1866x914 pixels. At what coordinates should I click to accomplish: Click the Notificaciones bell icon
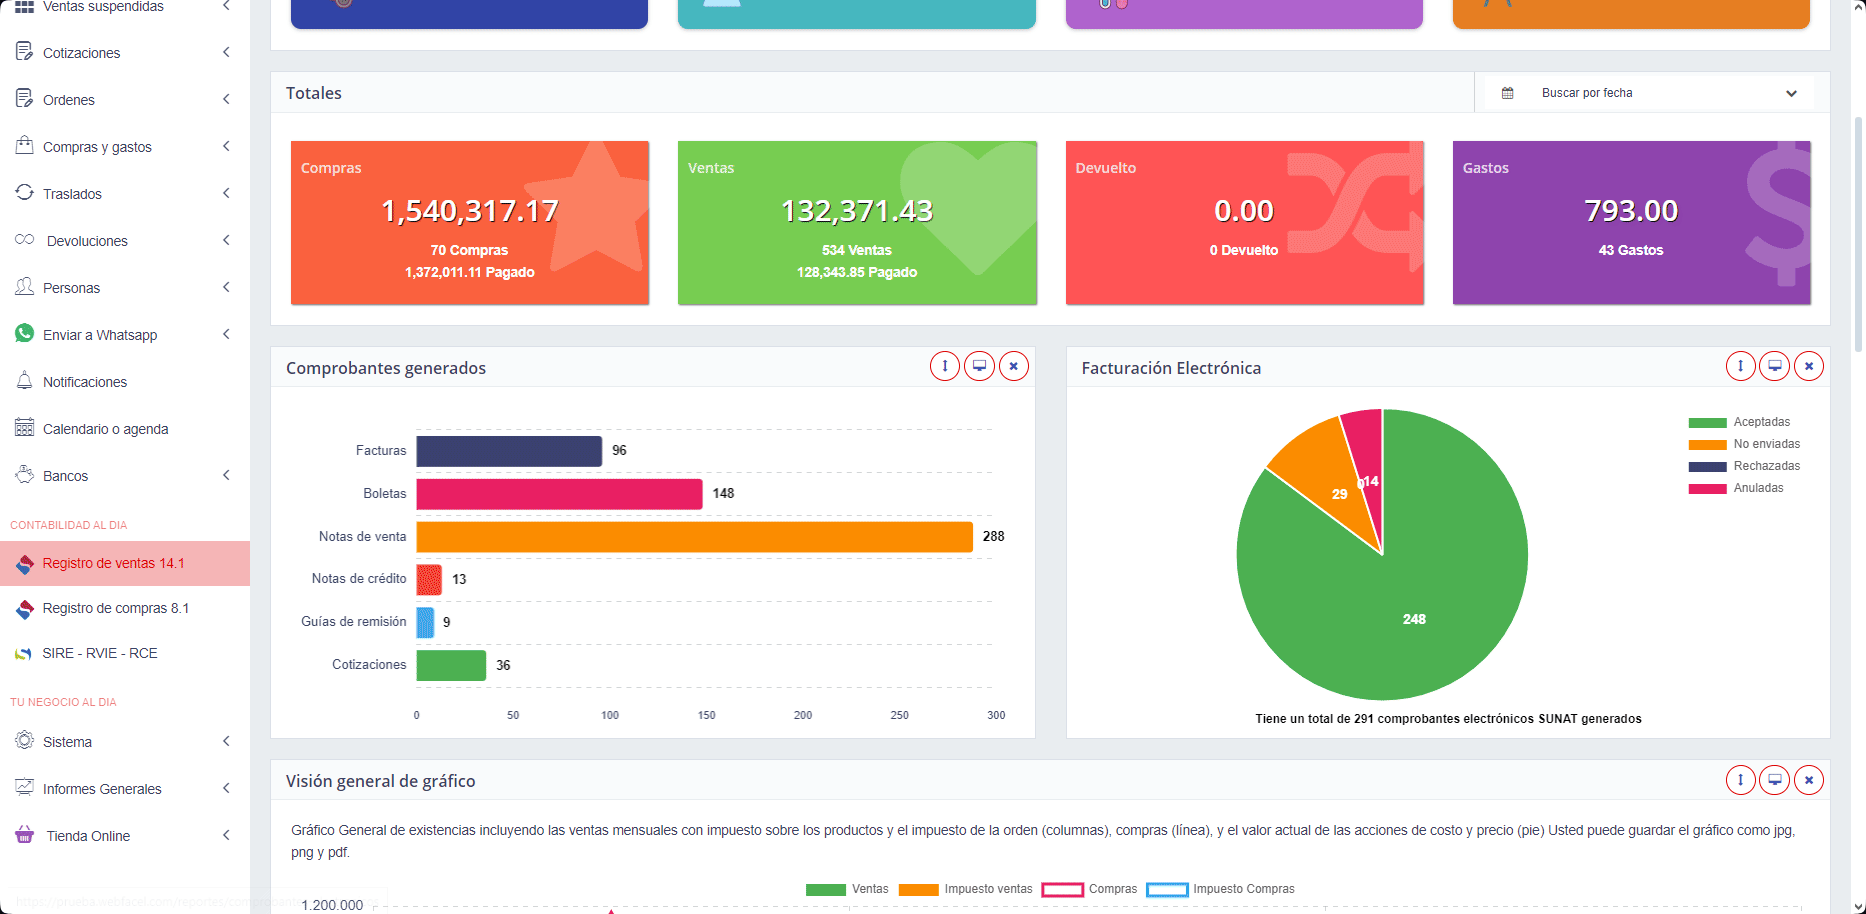pos(25,381)
